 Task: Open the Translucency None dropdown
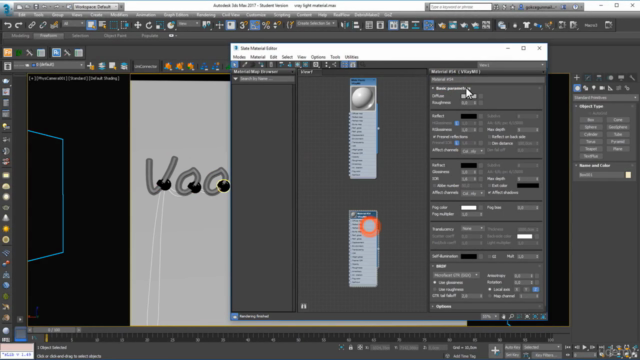point(473,229)
